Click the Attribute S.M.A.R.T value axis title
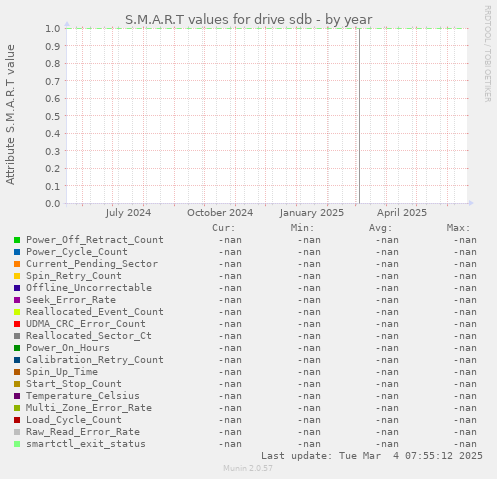497x479 pixels. pos(10,115)
